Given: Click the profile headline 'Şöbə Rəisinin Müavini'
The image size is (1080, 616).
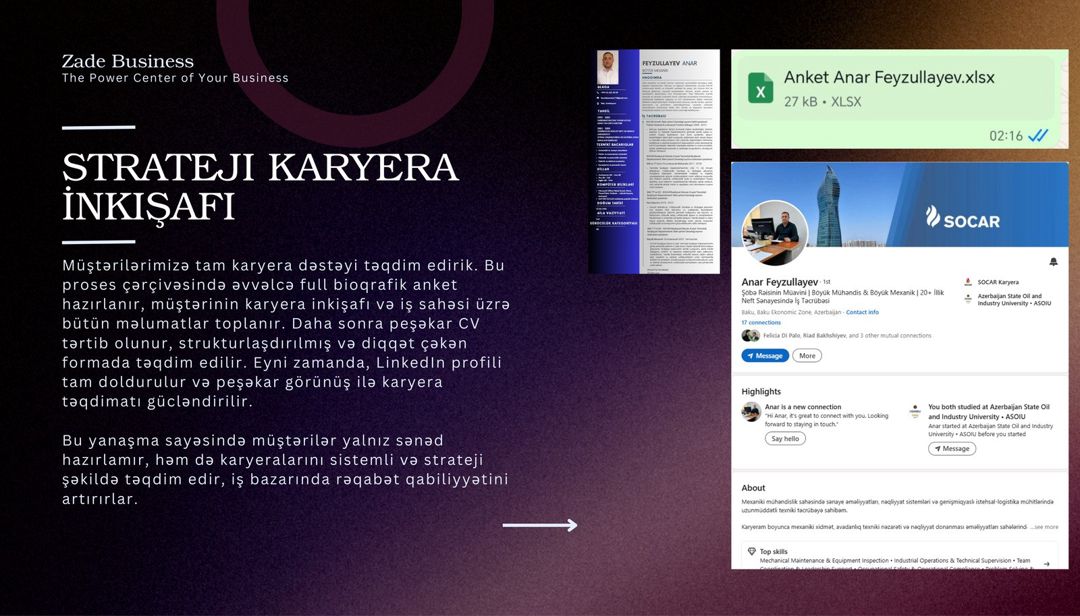Looking at the screenshot, I should [x=842, y=296].
